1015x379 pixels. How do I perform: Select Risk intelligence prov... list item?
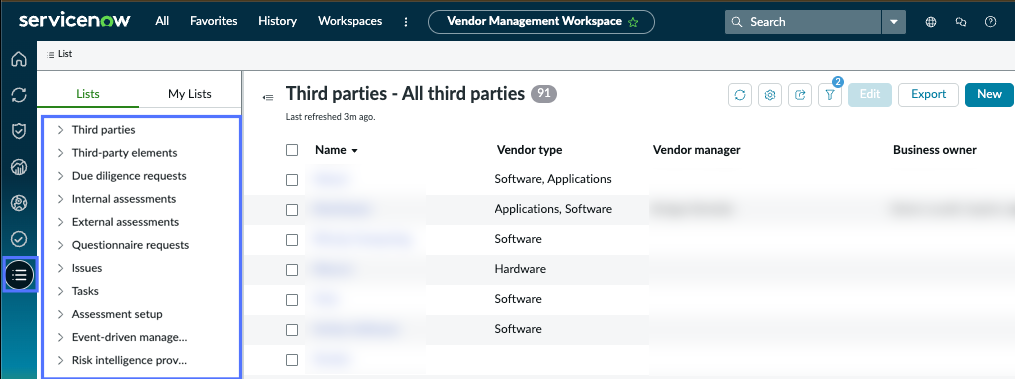point(129,360)
